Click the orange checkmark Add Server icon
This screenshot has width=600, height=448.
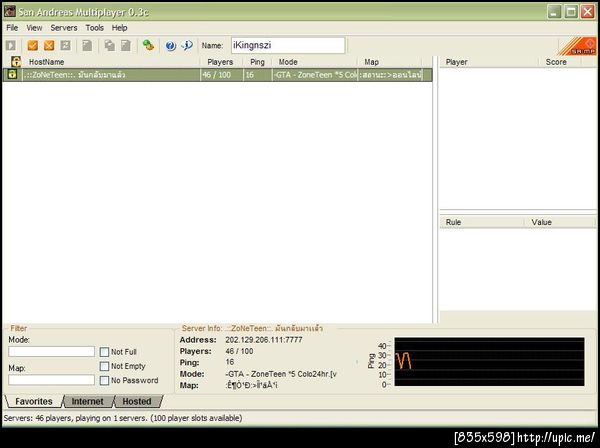point(33,46)
